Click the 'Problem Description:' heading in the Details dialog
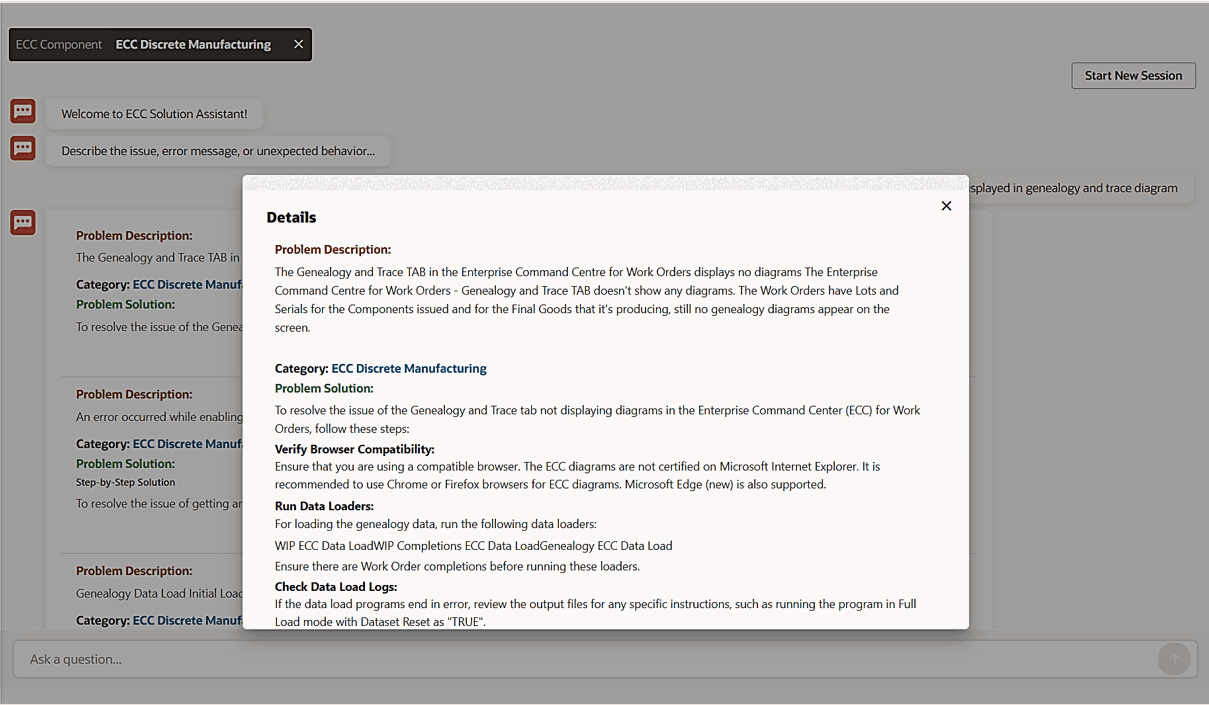1209x705 pixels. coord(333,249)
